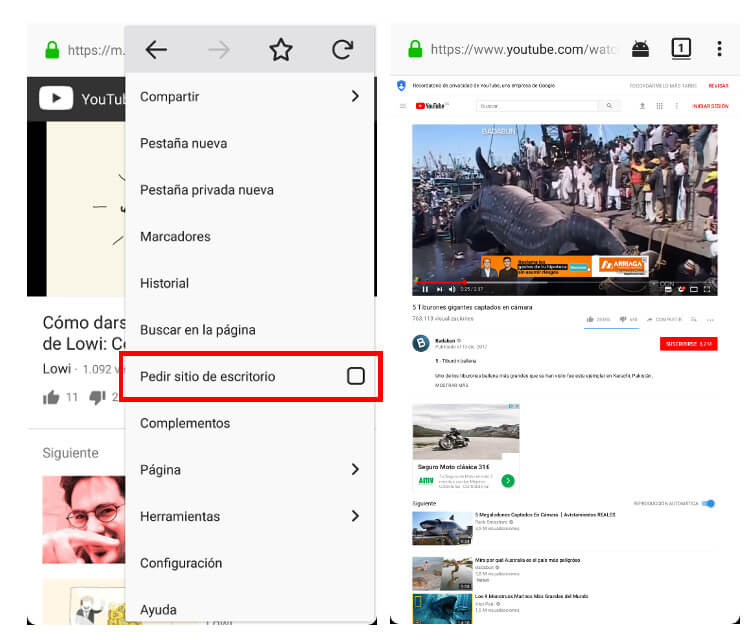This screenshot has height=640, width=750.
Task: Tap the green padlock in the left browser
Action: tap(52, 50)
